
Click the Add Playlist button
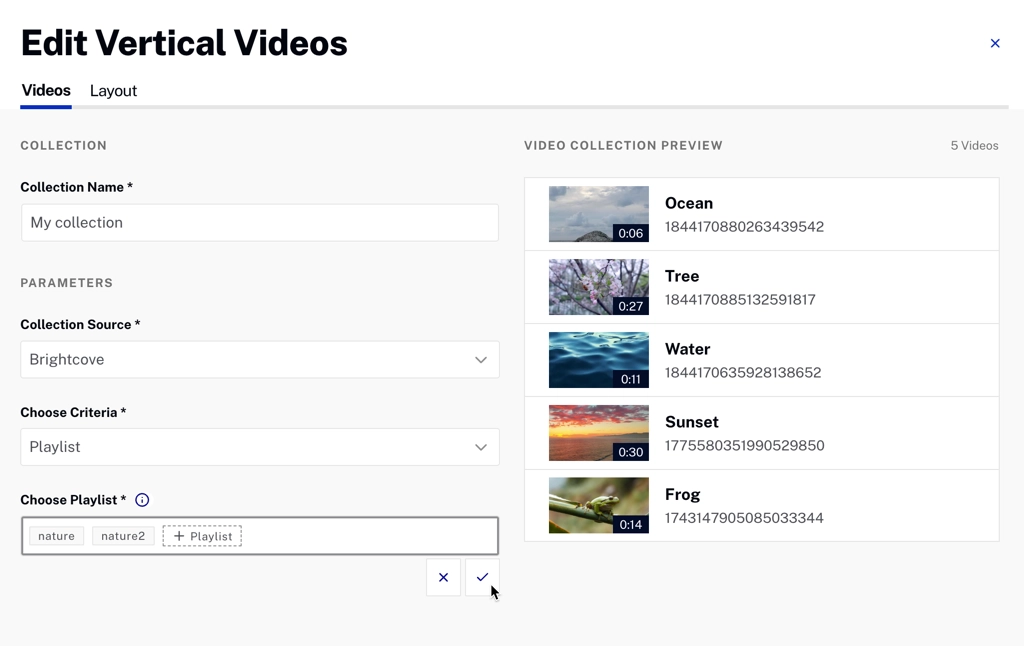click(x=202, y=536)
